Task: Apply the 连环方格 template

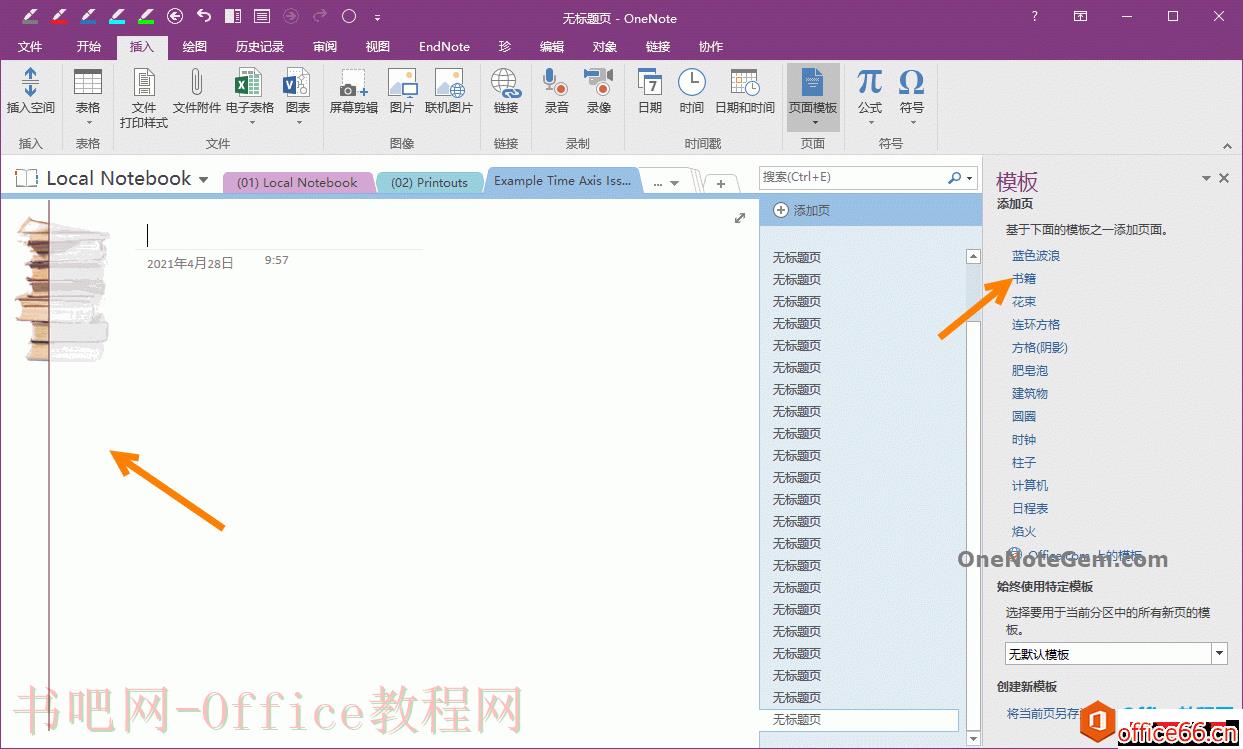Action: click(x=1036, y=325)
